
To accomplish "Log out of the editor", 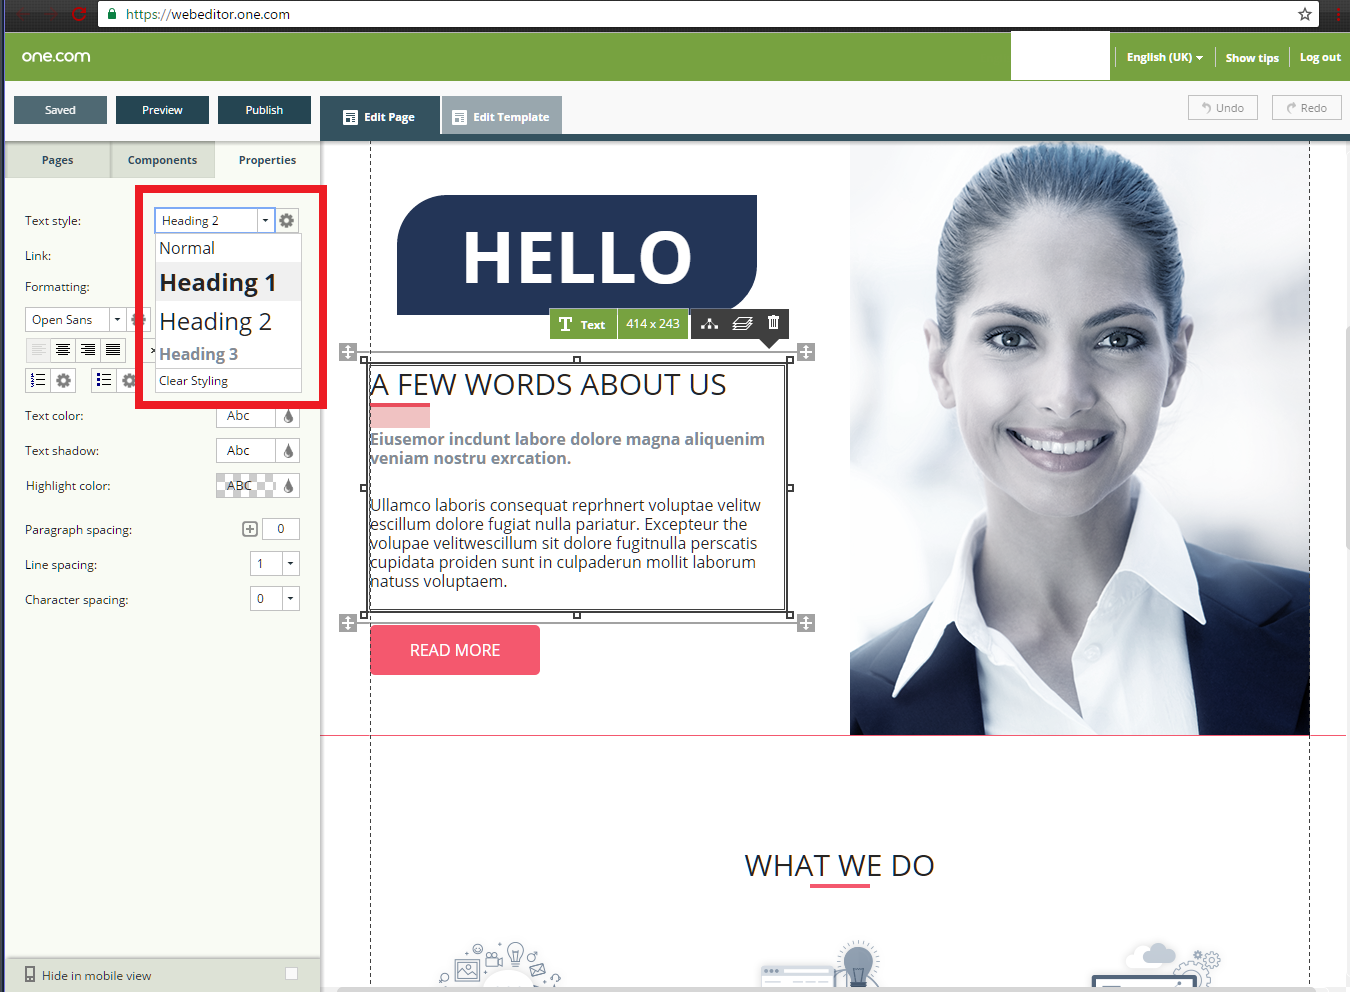I will click(1320, 57).
